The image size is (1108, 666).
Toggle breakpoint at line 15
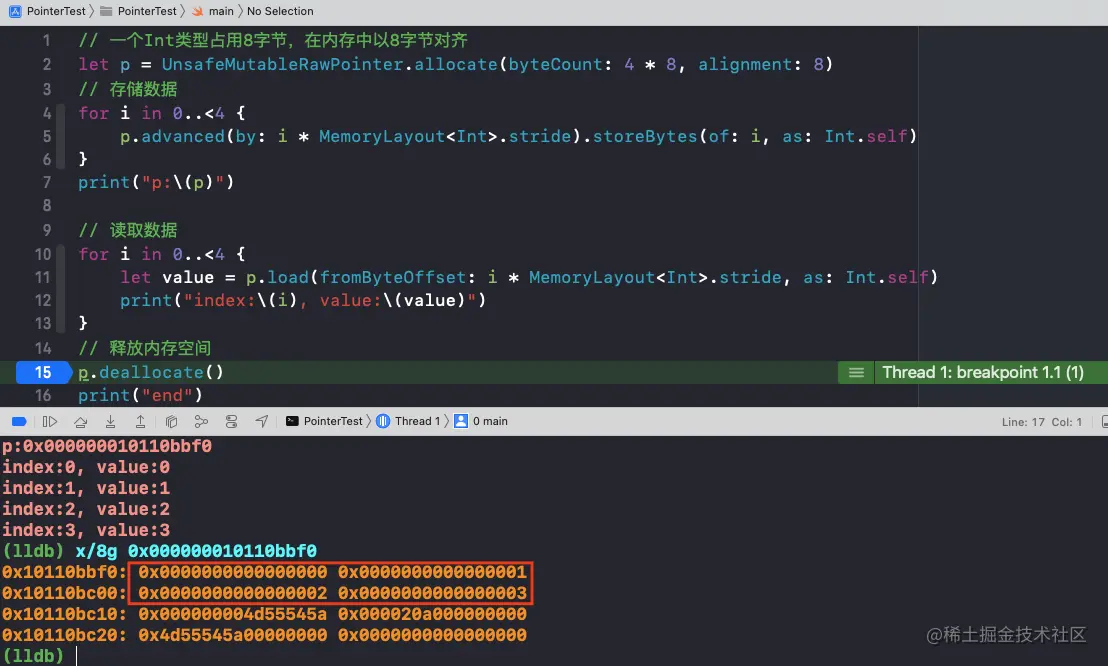coord(44,373)
